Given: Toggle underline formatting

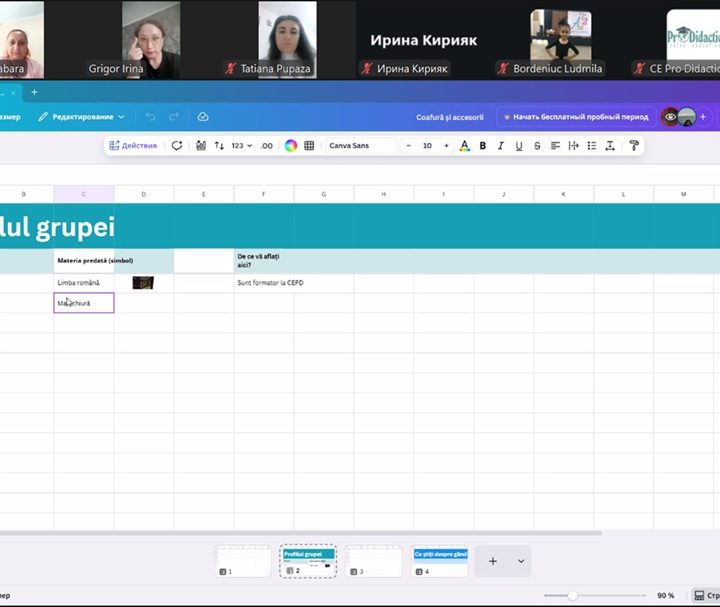Looking at the screenshot, I should click(518, 146).
